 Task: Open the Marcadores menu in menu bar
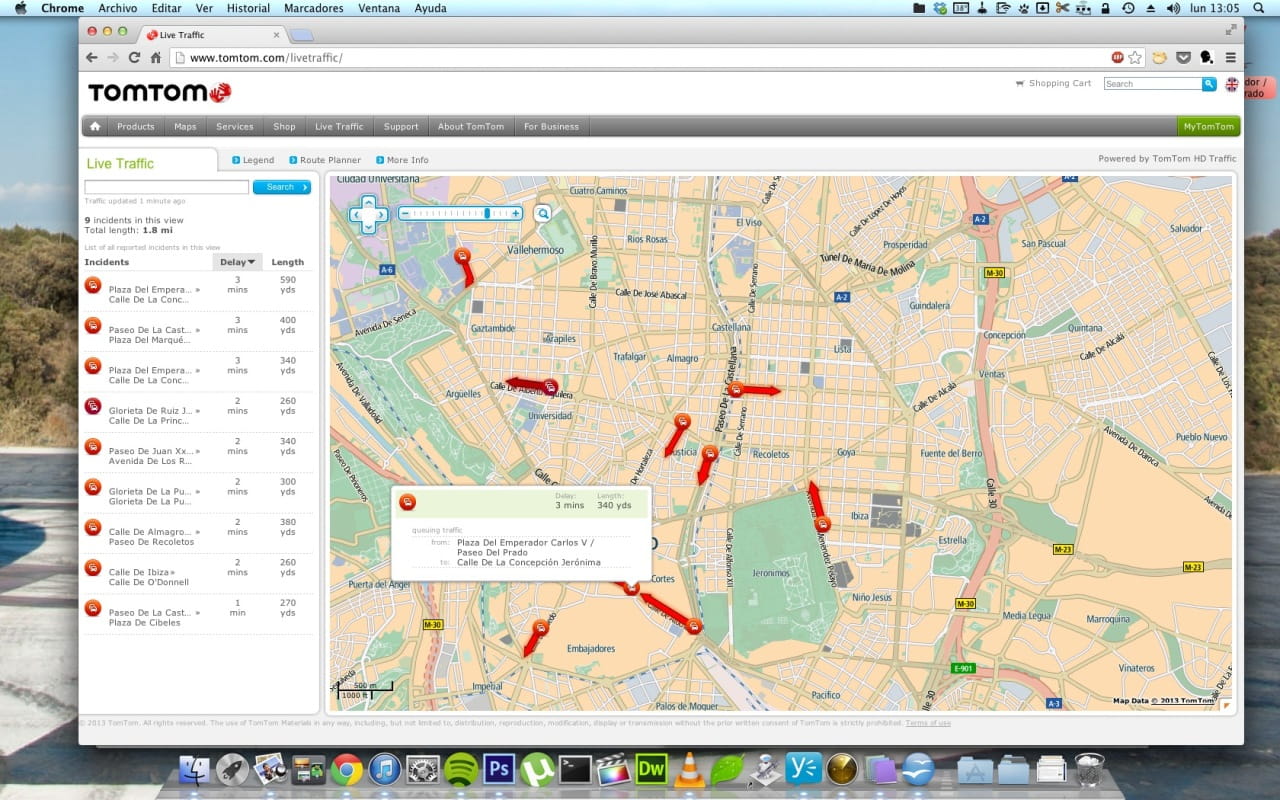point(313,8)
